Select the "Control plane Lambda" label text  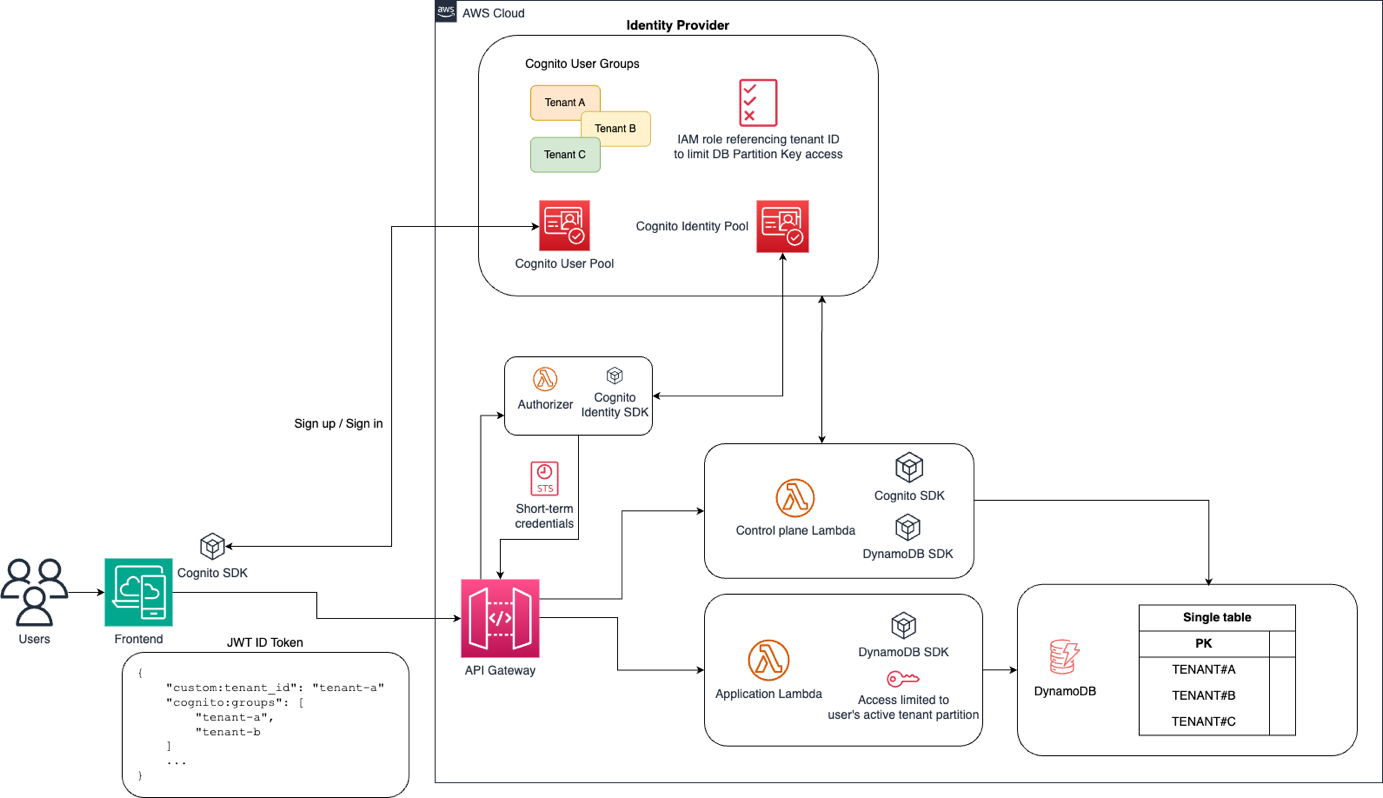tap(795, 531)
